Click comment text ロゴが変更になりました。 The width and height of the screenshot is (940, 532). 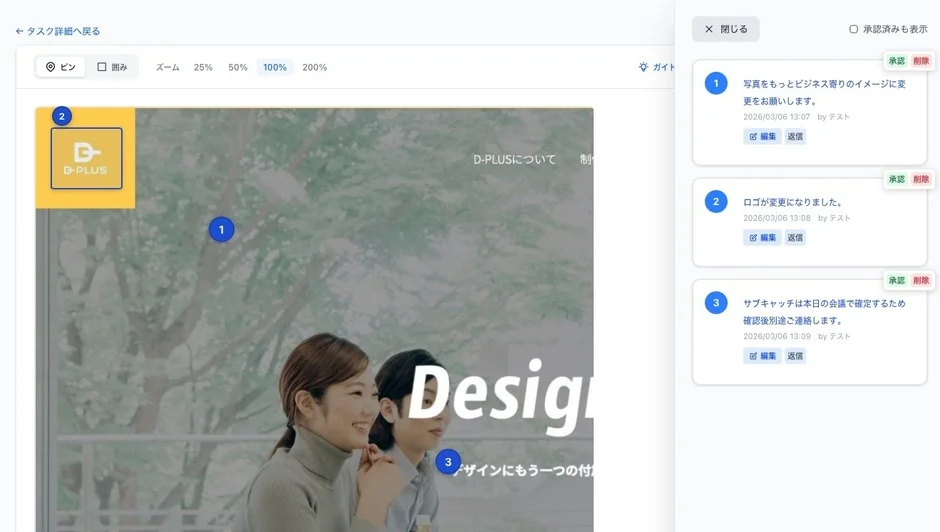pyautogui.click(x=793, y=202)
